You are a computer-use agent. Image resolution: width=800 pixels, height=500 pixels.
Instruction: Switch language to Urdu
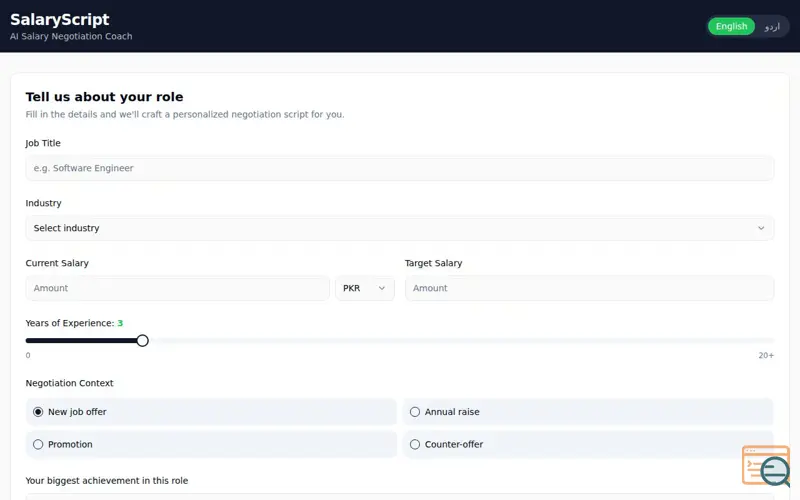[772, 26]
